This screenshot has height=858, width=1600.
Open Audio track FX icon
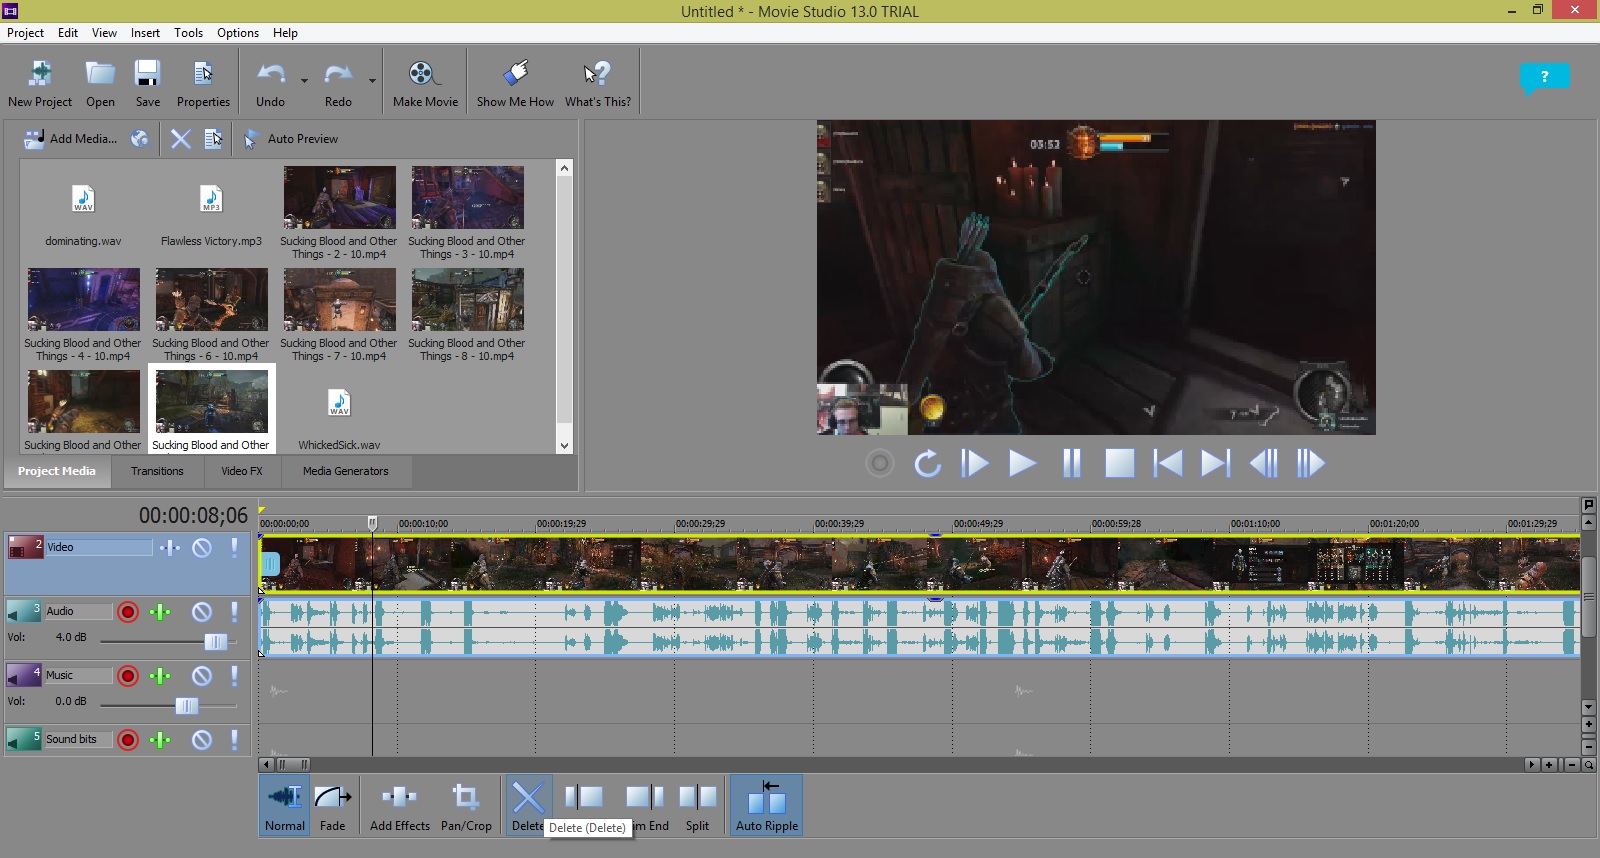[x=160, y=612]
